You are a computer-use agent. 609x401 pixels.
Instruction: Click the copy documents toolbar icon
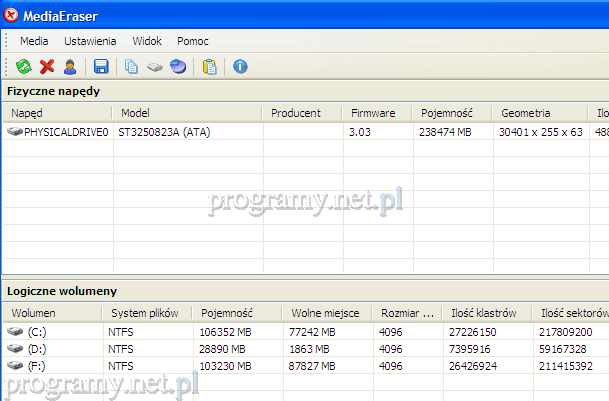click(x=132, y=67)
